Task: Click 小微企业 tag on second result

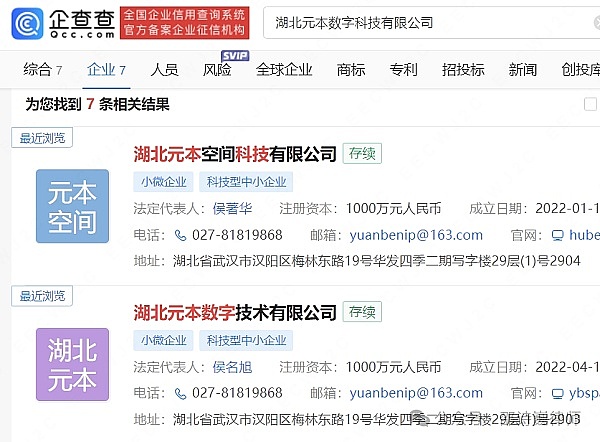Action: click(161, 339)
